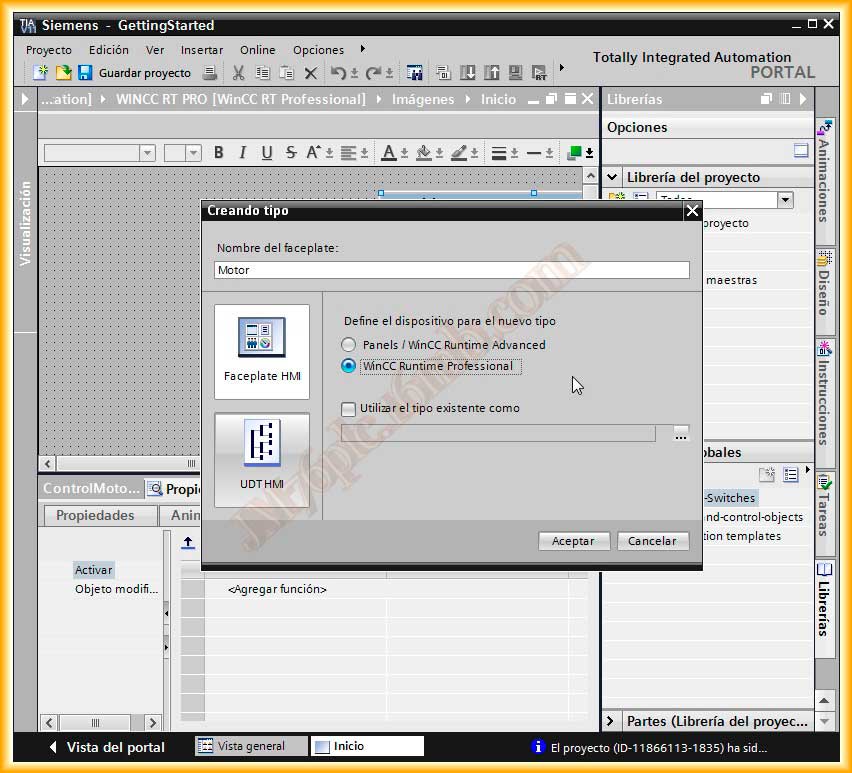Click the Delete X icon in toolbar
This screenshot has height=773, width=852.
pos(310,73)
